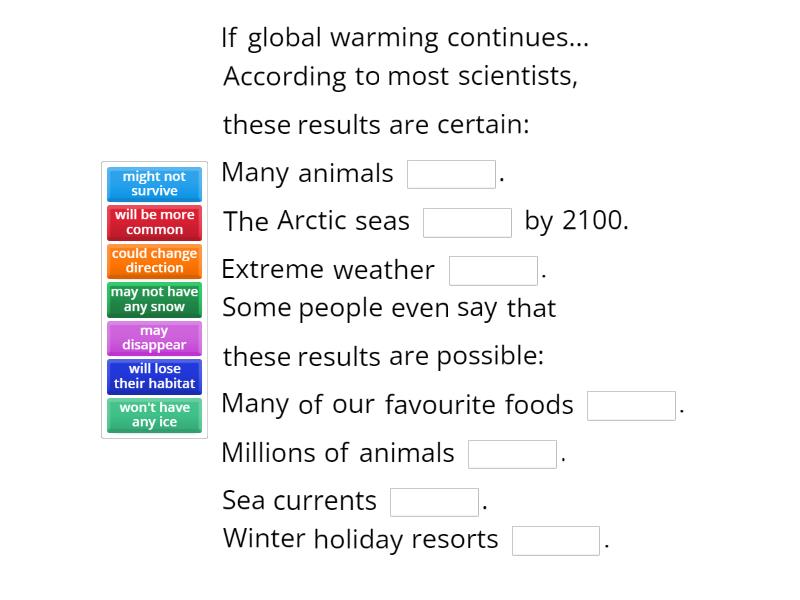
Task: Pick the 'could change direction' orange tile
Action: [154, 261]
